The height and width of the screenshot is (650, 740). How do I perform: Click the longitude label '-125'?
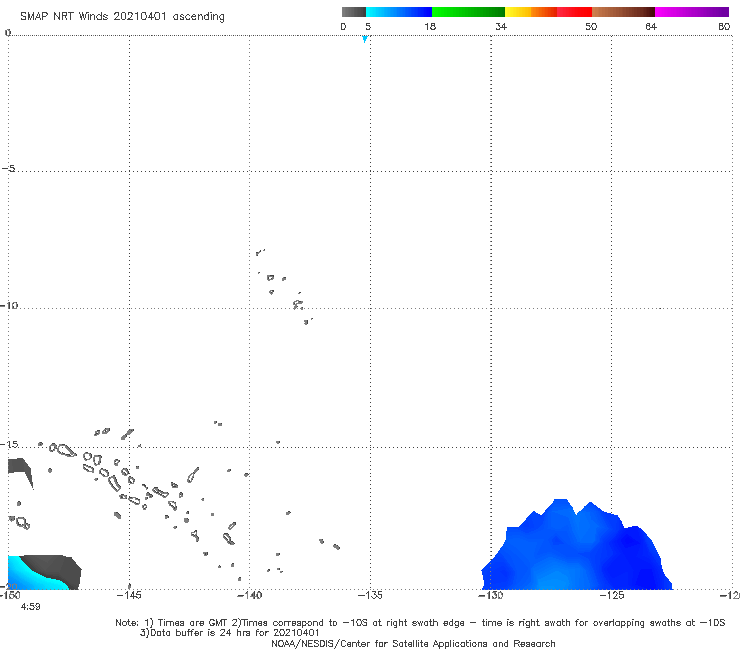612,595
